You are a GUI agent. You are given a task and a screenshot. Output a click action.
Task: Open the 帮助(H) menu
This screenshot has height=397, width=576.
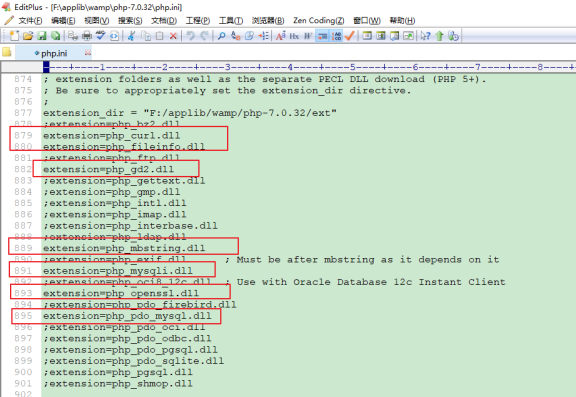402,21
